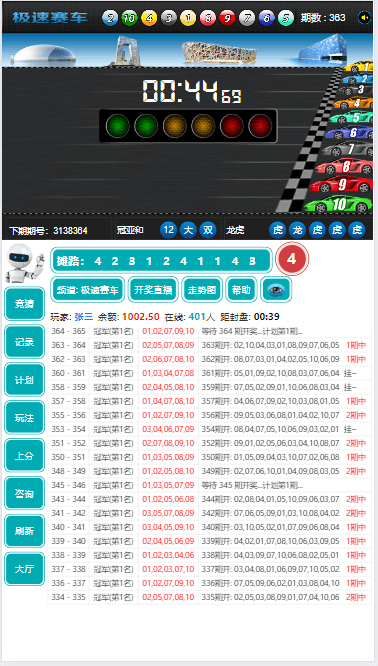Click the gray car number 7
This screenshot has height=666, width=378.
point(347,149)
